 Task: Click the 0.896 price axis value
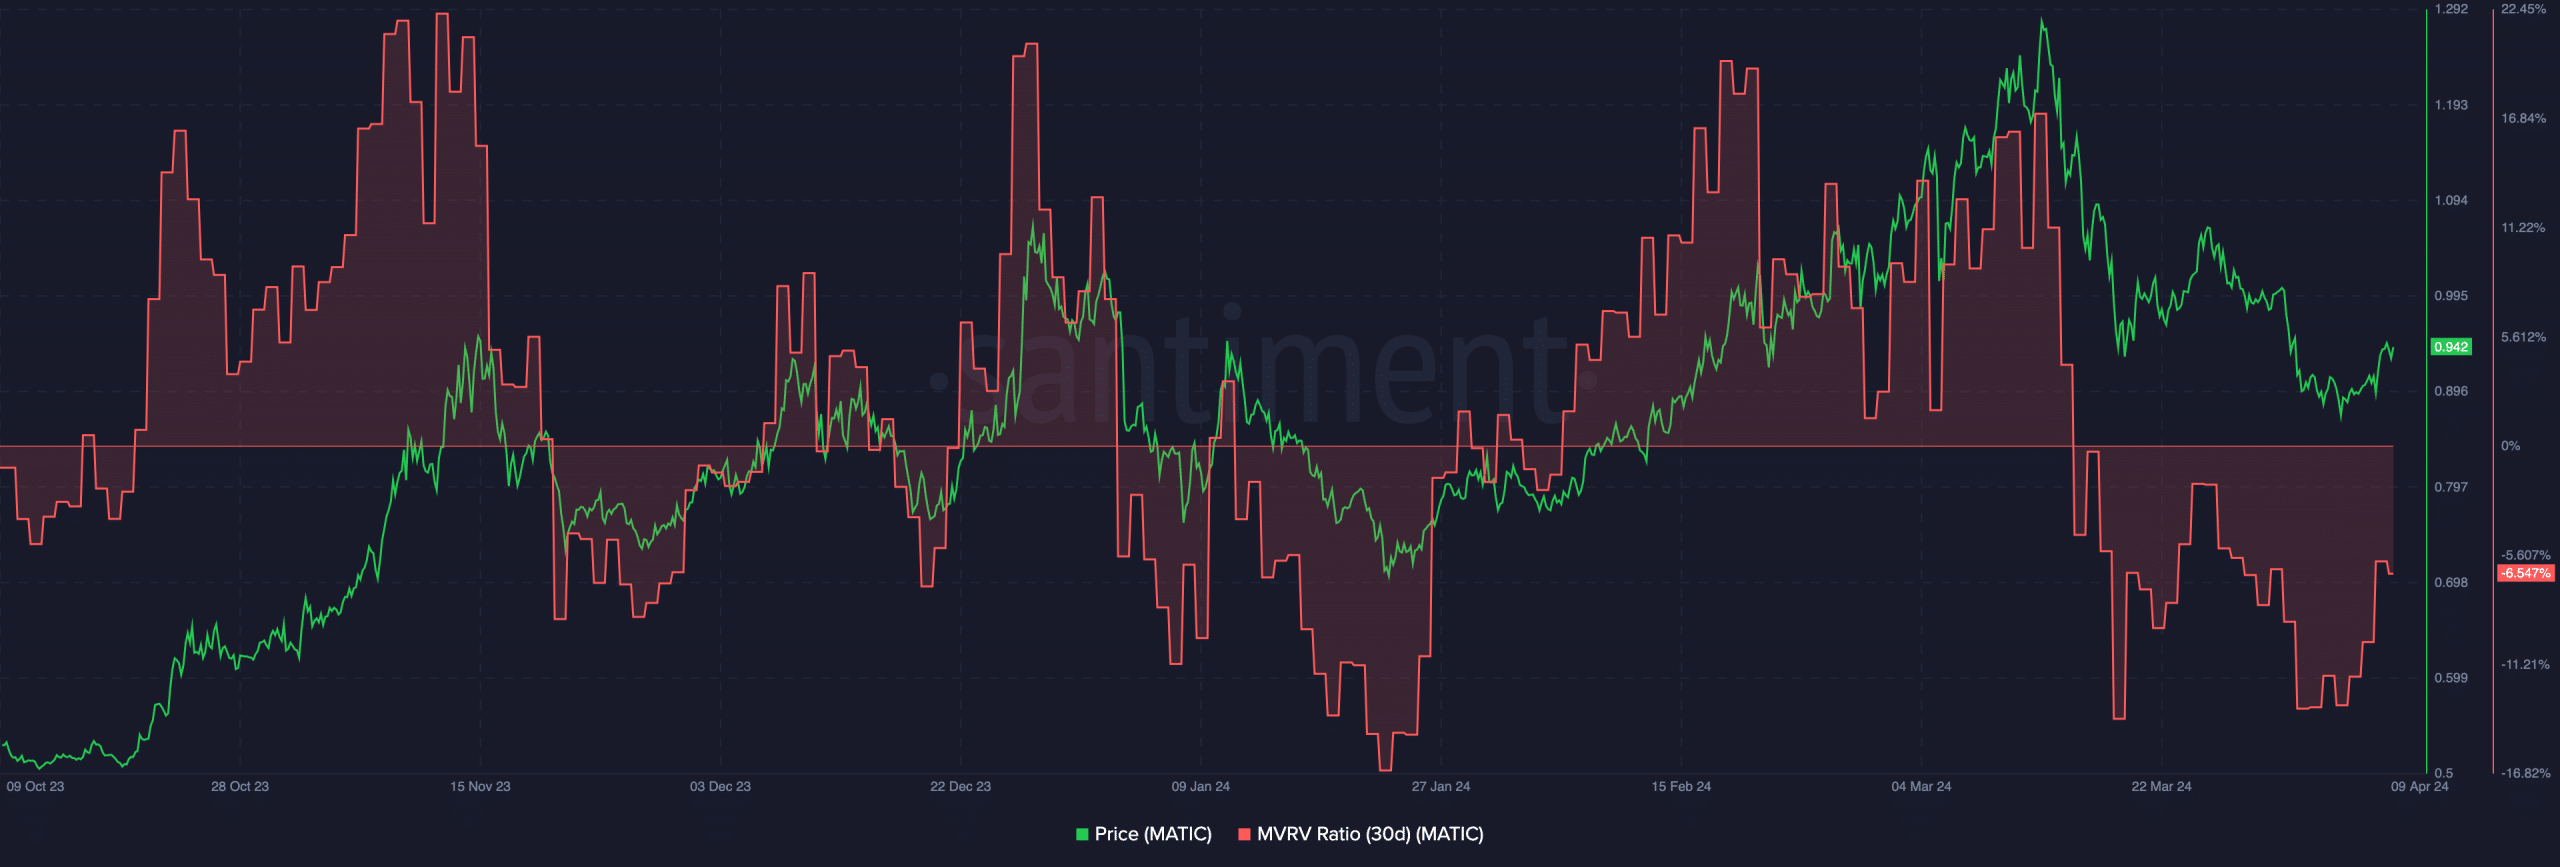(x=2451, y=391)
